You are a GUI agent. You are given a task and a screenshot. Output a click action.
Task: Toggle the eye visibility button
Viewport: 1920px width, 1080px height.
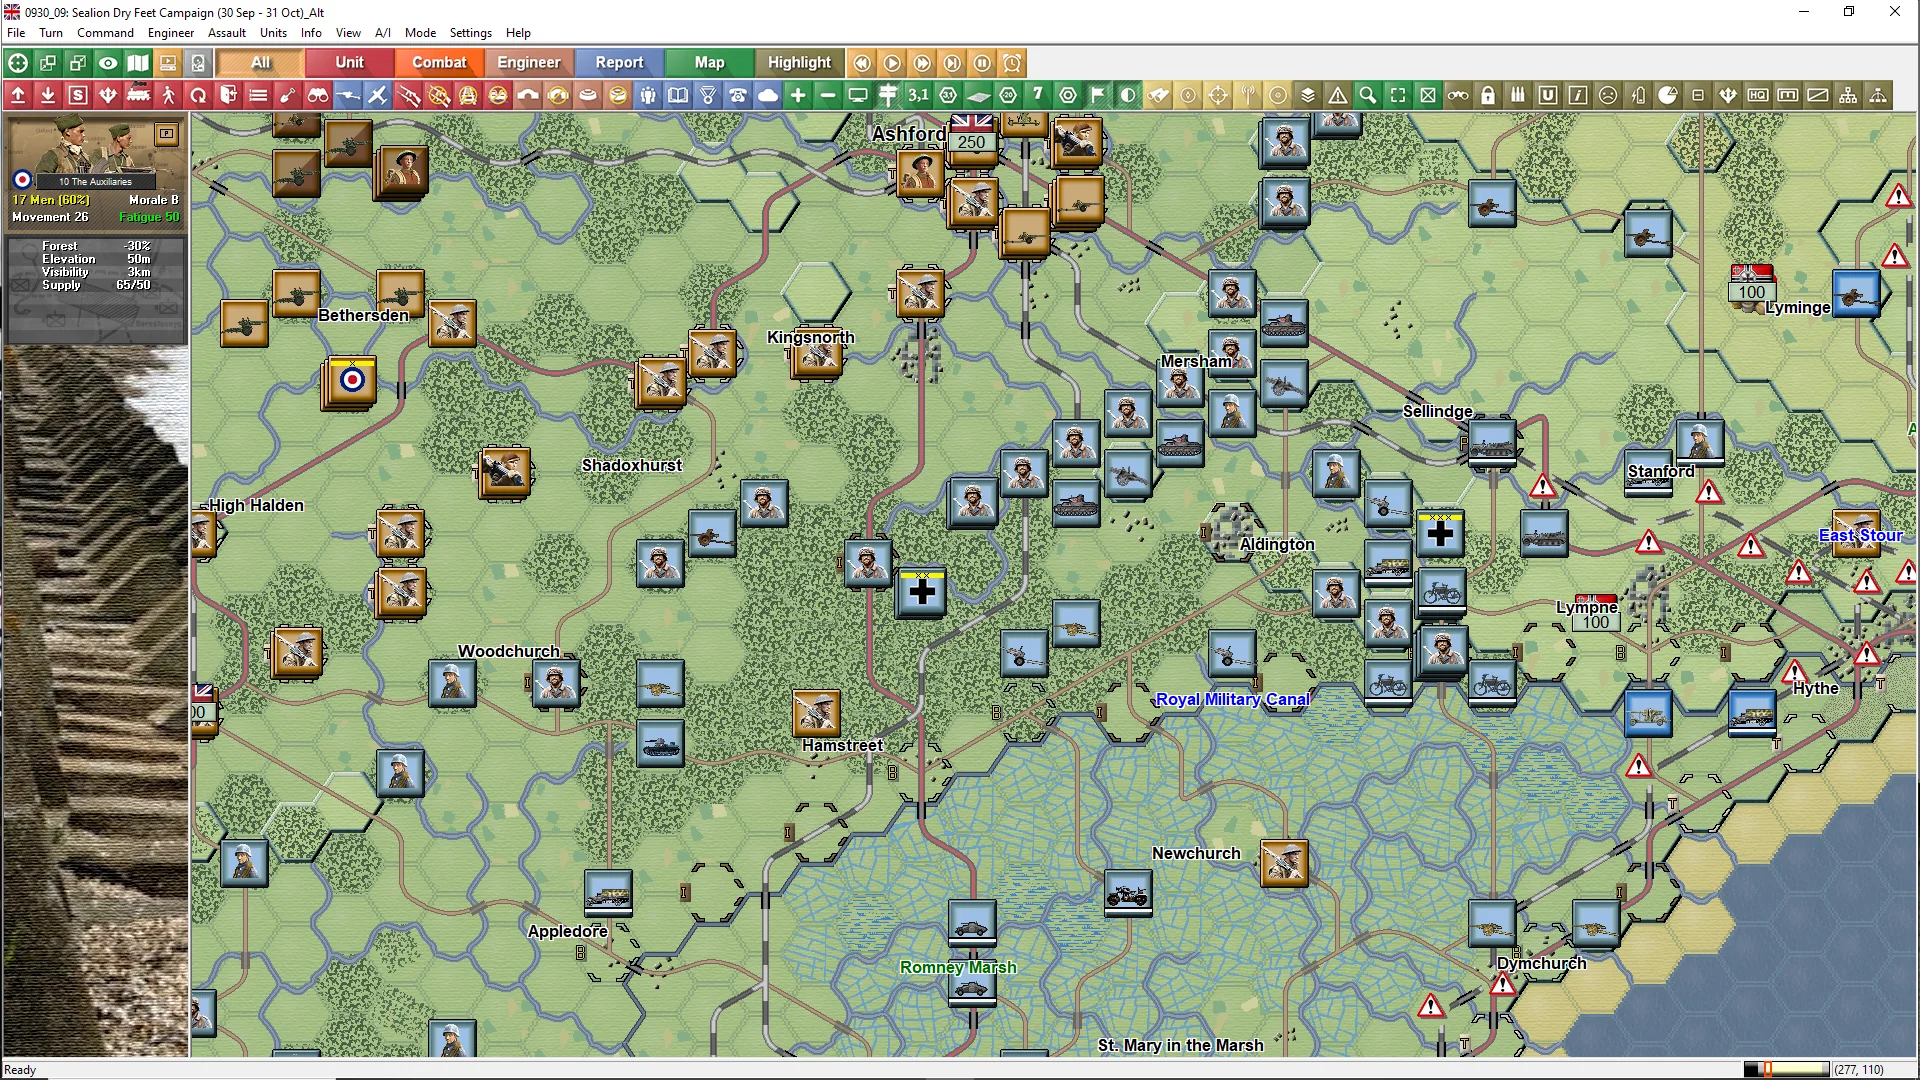pos(108,63)
